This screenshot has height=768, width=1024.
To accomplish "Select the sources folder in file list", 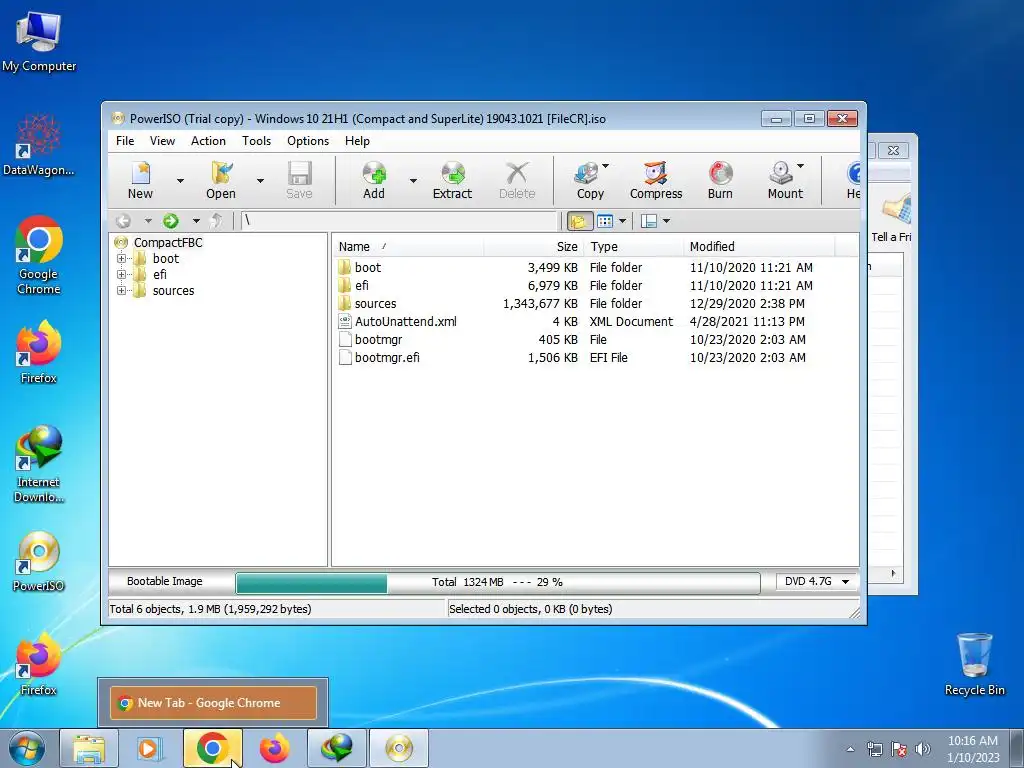I will point(375,304).
